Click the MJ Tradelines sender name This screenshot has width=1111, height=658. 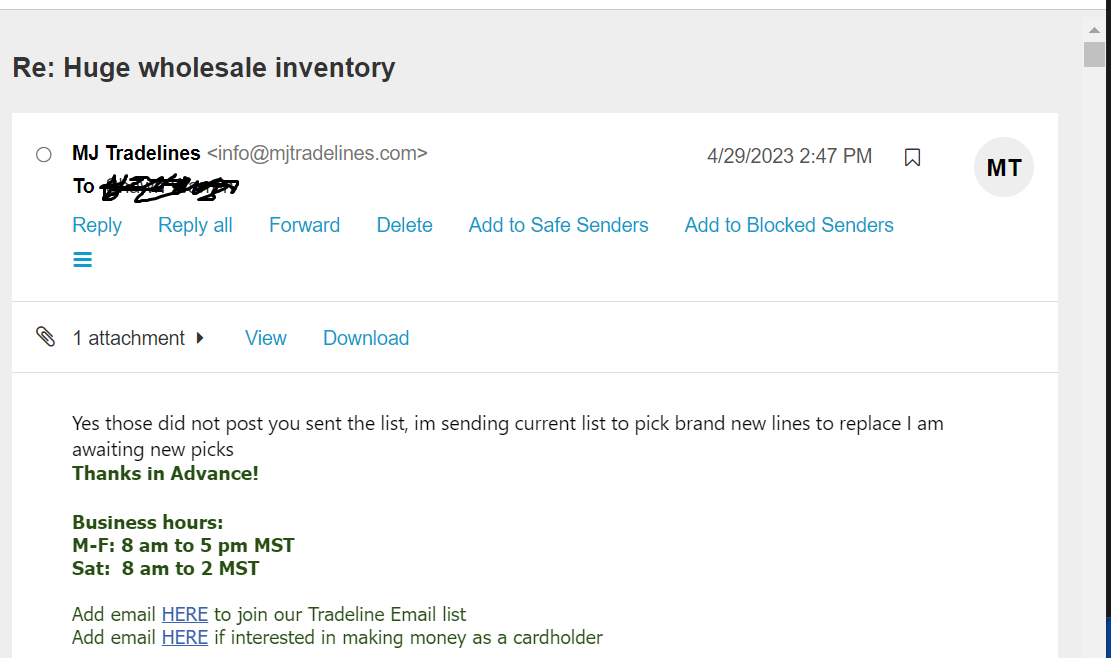[136, 153]
